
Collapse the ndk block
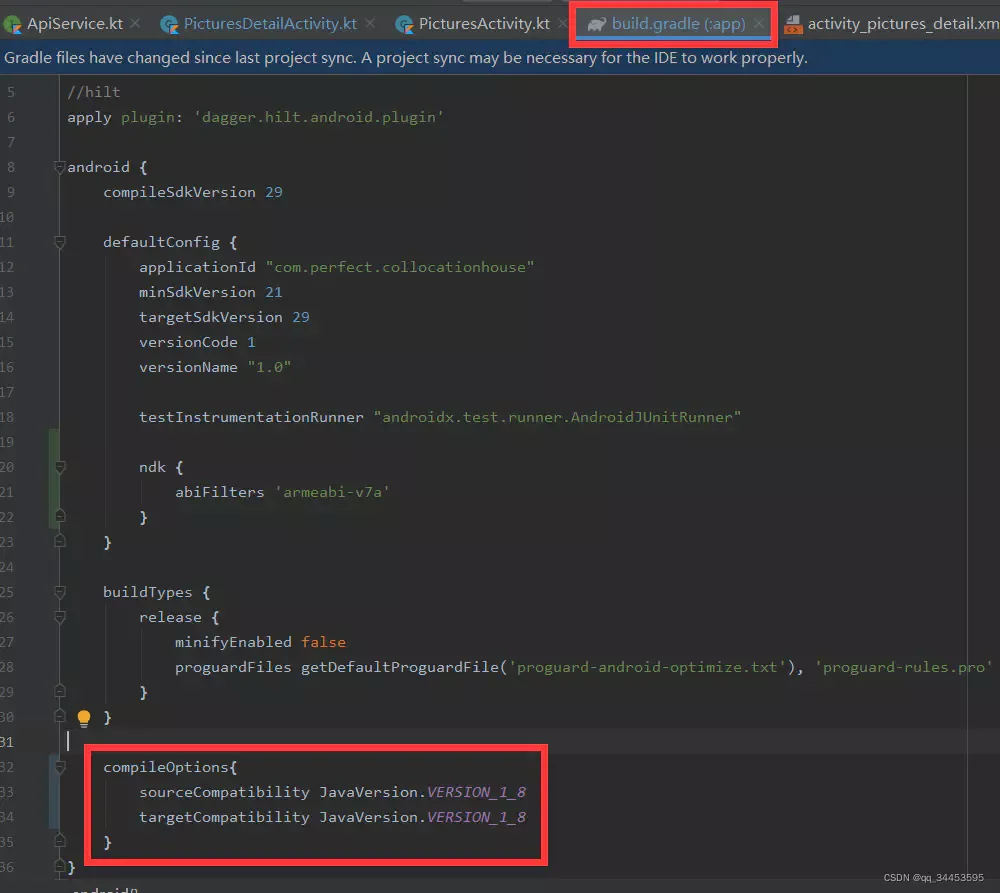(58, 466)
